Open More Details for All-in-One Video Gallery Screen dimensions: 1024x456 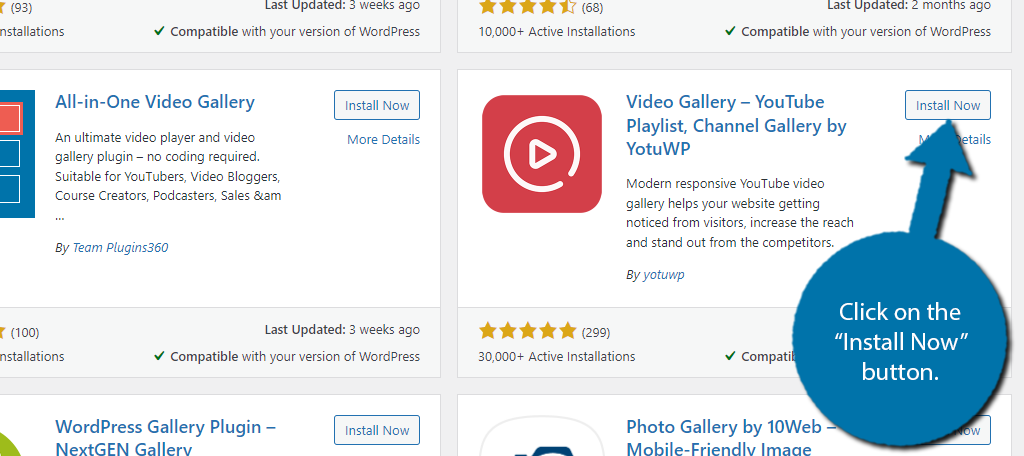point(383,139)
